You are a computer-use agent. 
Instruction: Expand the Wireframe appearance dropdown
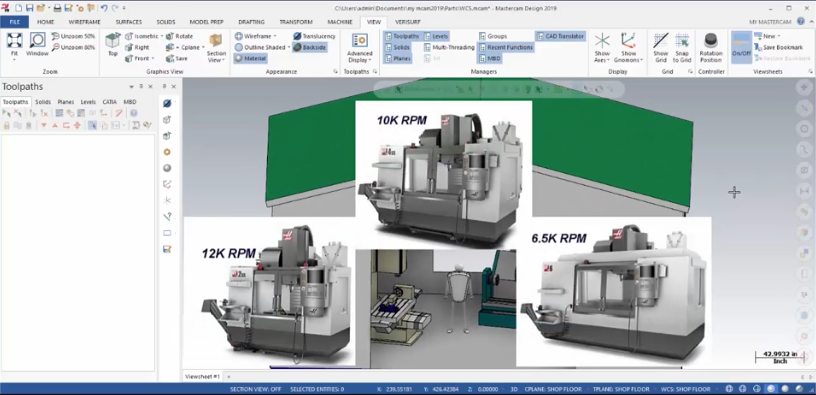tap(256, 36)
